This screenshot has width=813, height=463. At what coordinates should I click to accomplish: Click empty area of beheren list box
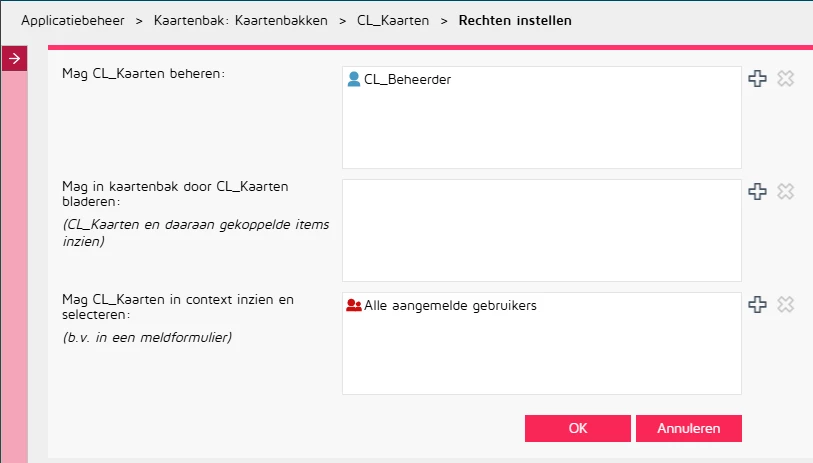tap(542, 130)
